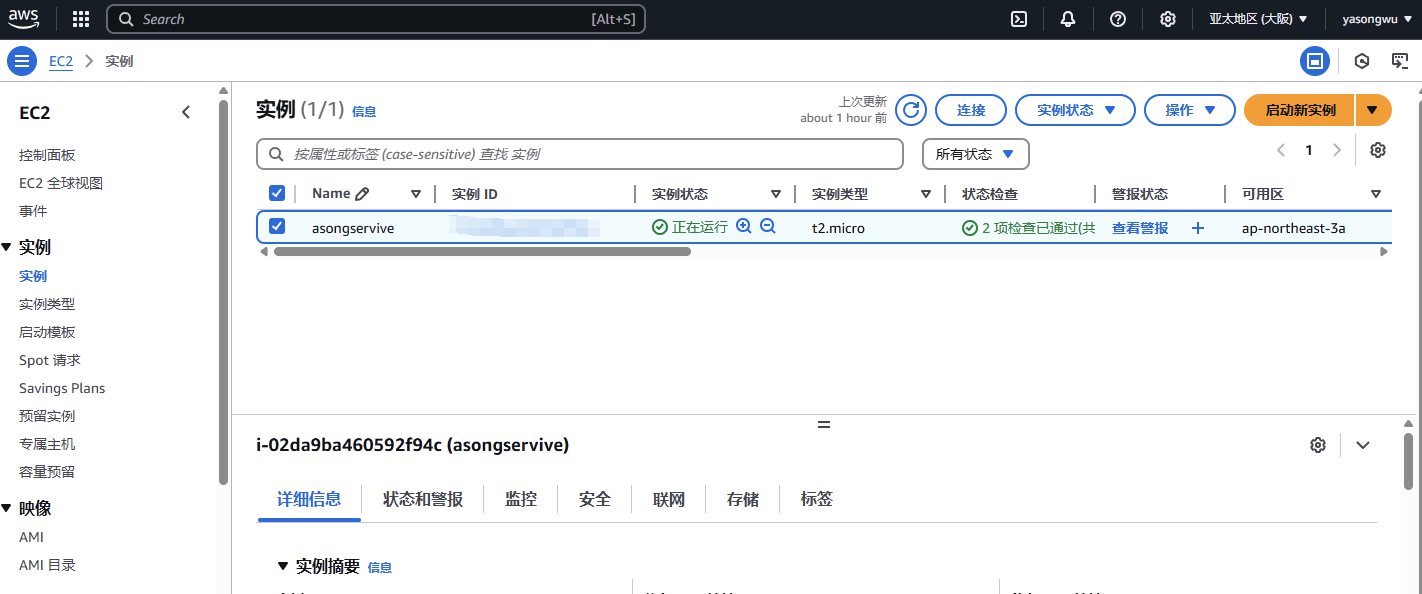Switch to the 监控 tab
Image resolution: width=1422 pixels, height=594 pixels.
pos(521,499)
